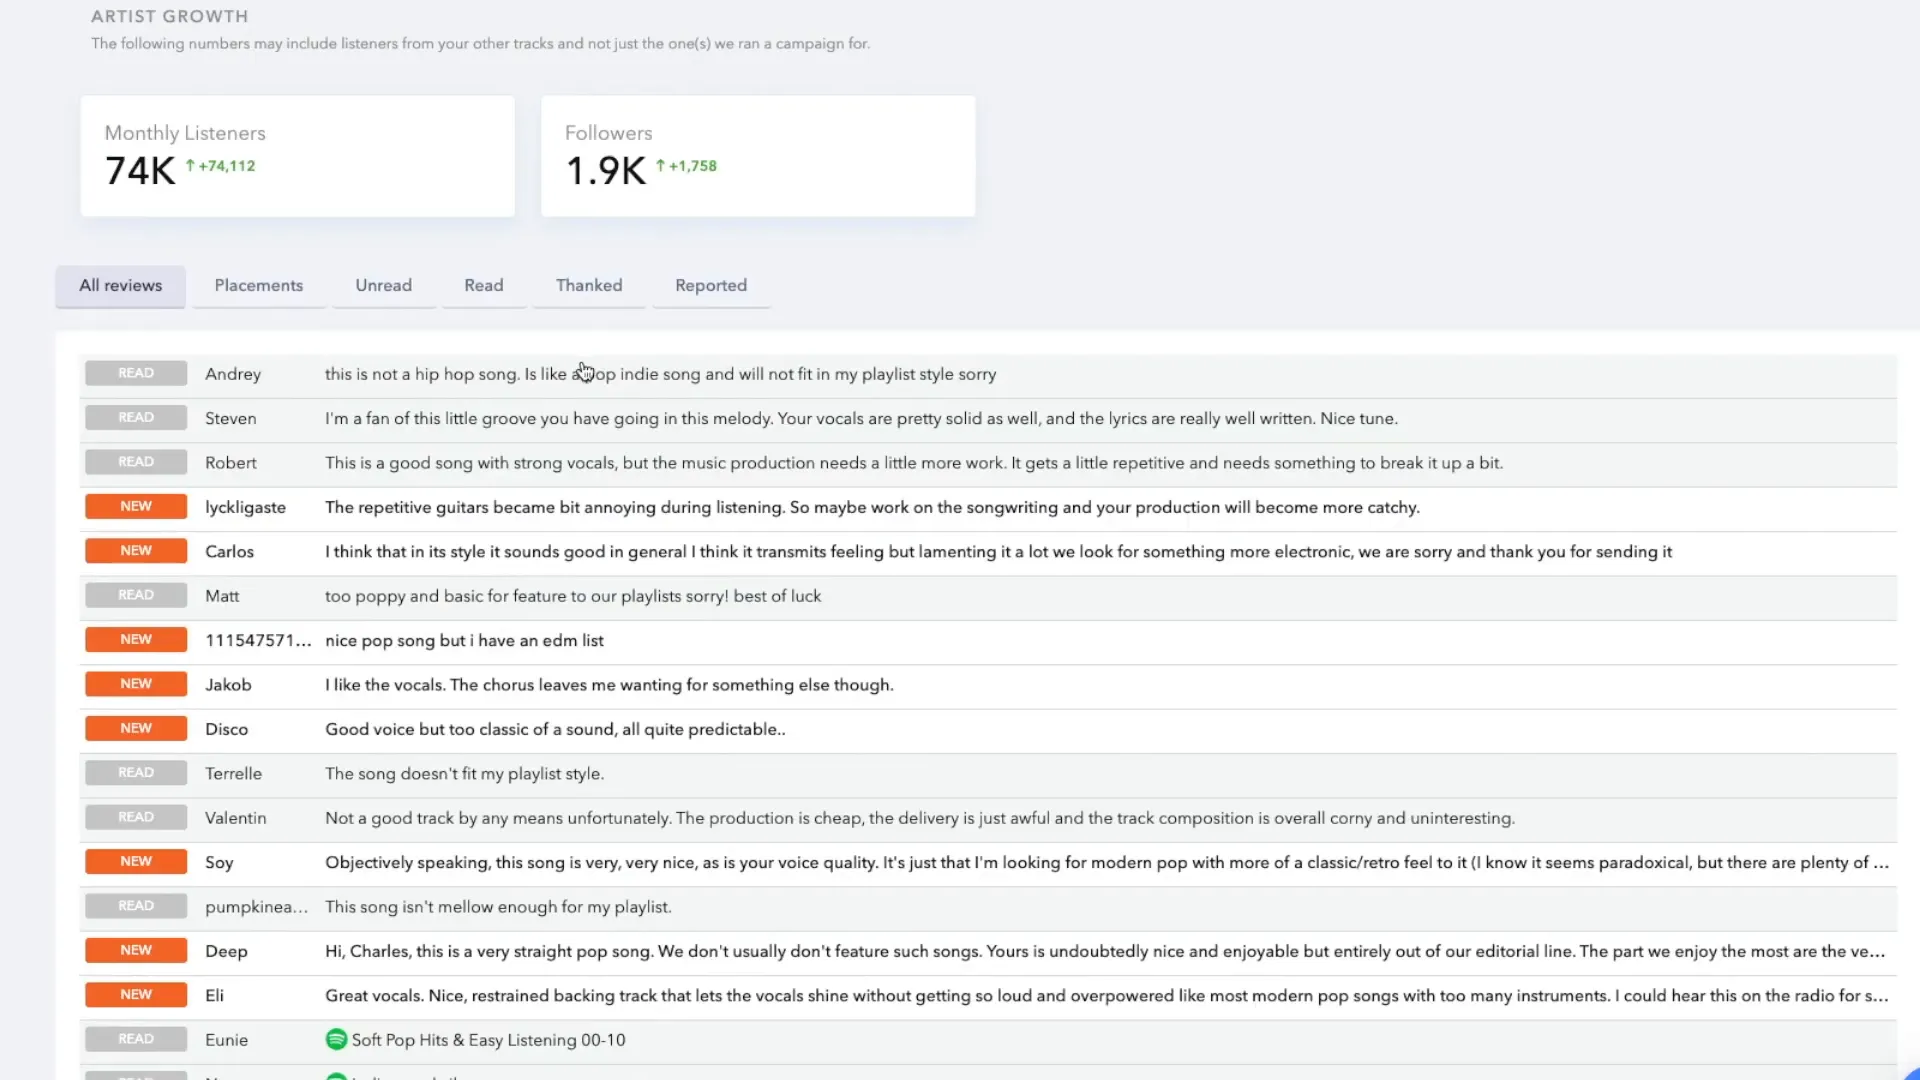Switch to the All reviews tab
Viewport: 1920px width, 1080px height.
[120, 286]
